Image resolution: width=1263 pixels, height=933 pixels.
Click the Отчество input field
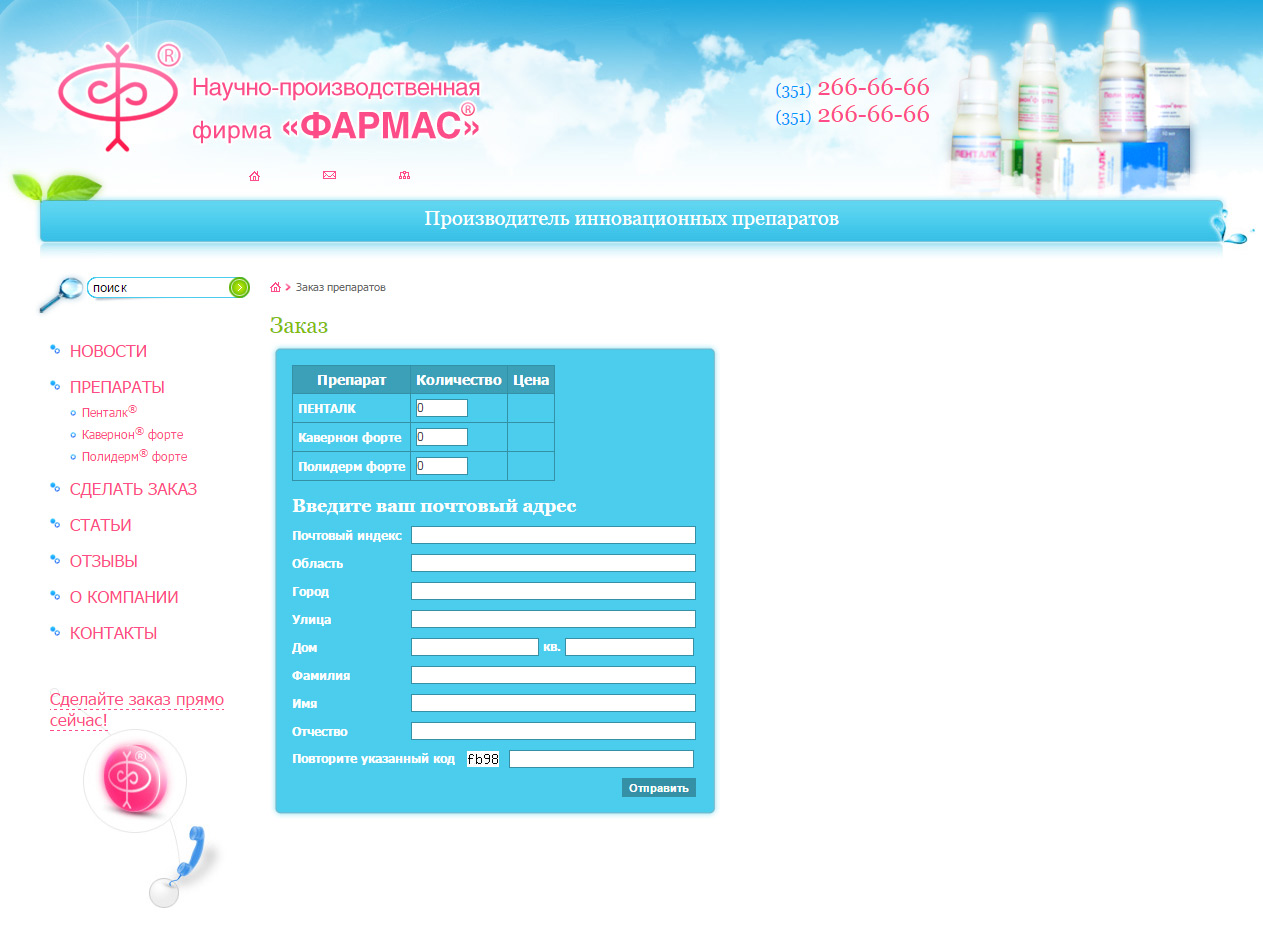(553, 731)
